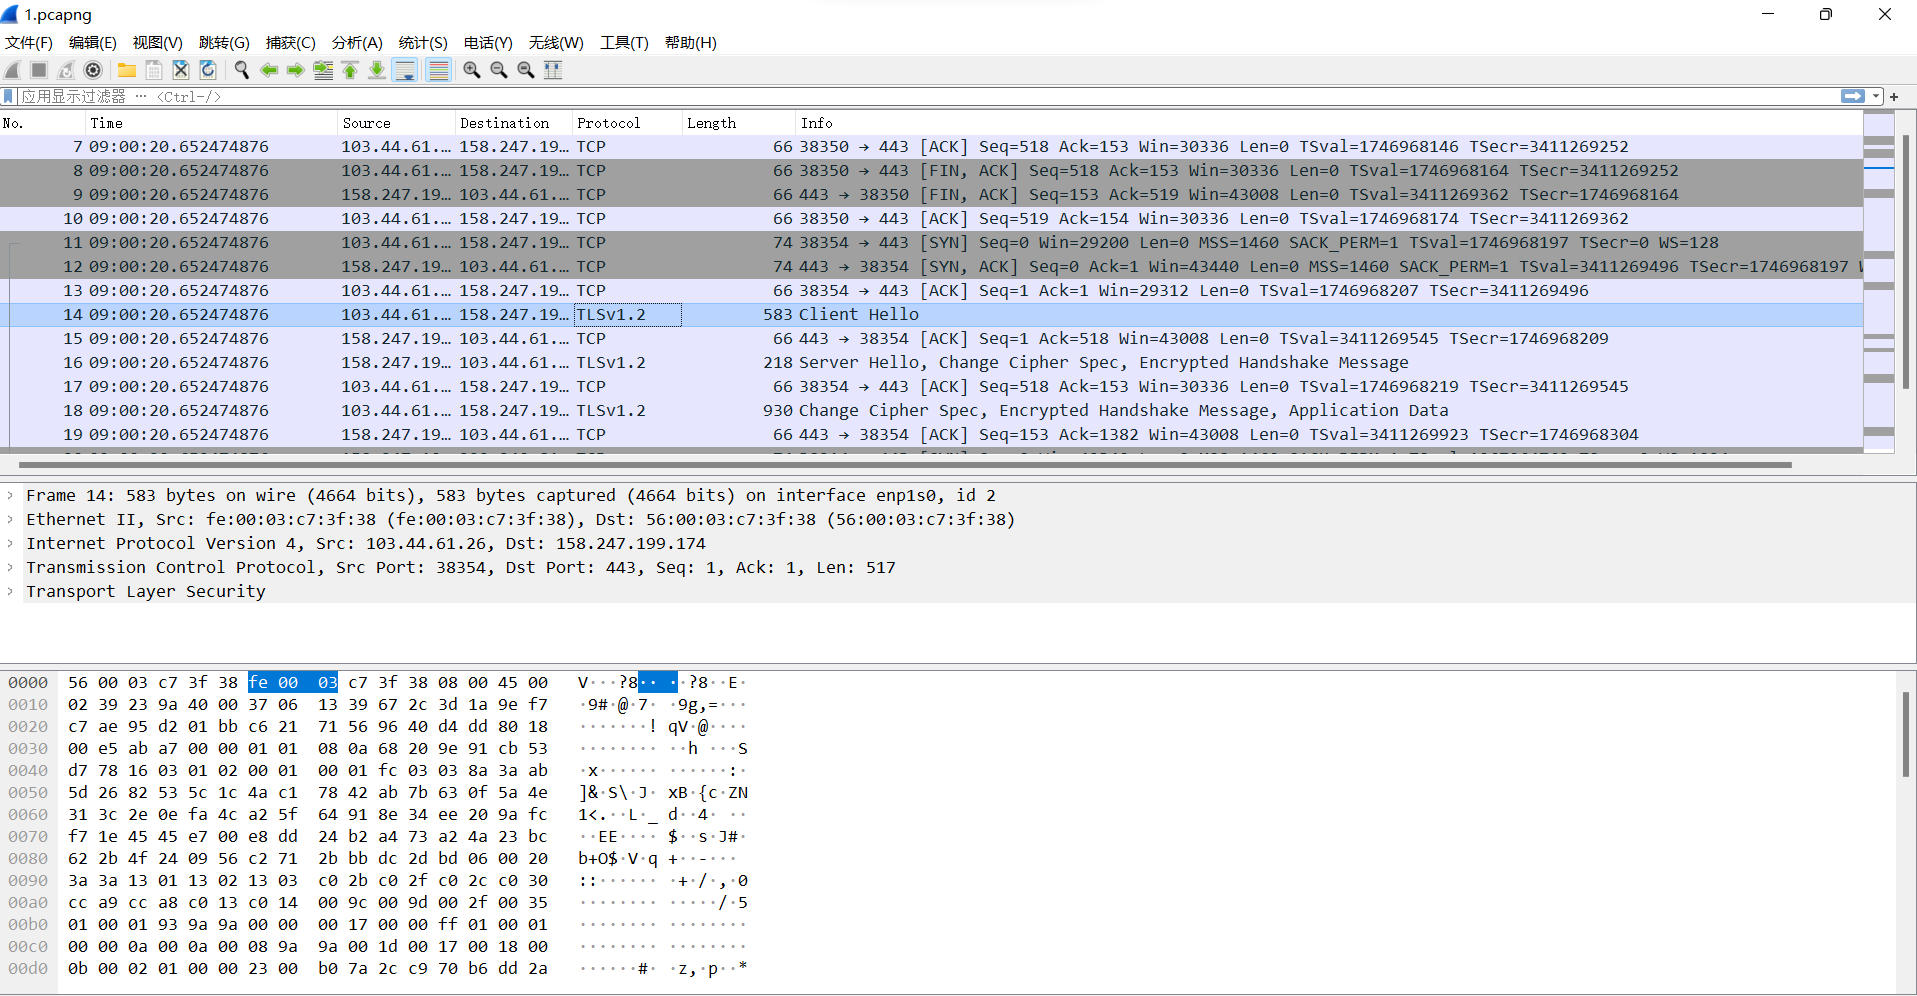Image resolution: width=1917 pixels, height=996 pixels.
Task: Focus the display filter input field
Action: (930, 97)
